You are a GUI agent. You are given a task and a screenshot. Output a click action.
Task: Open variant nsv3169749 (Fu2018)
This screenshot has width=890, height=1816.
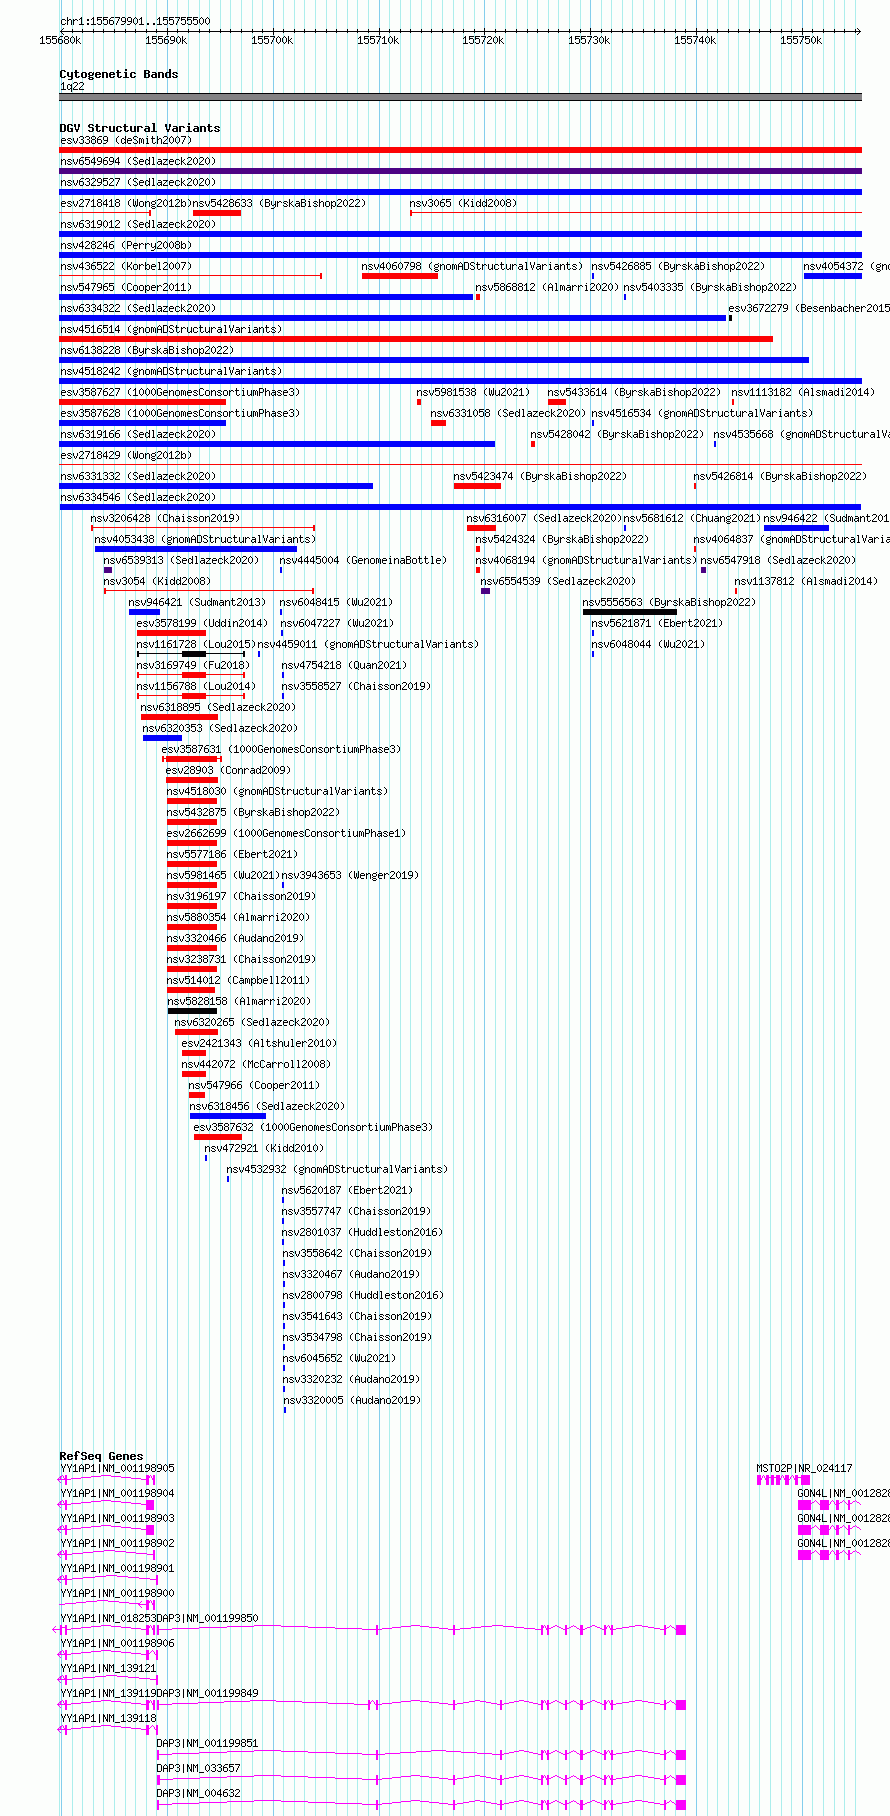point(193,665)
